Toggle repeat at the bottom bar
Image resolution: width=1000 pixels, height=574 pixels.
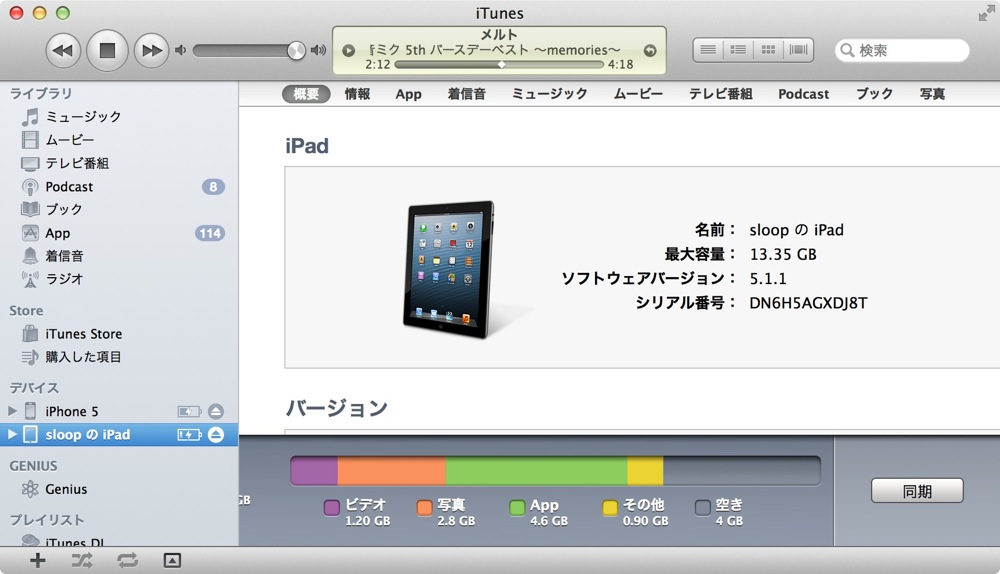(128, 561)
